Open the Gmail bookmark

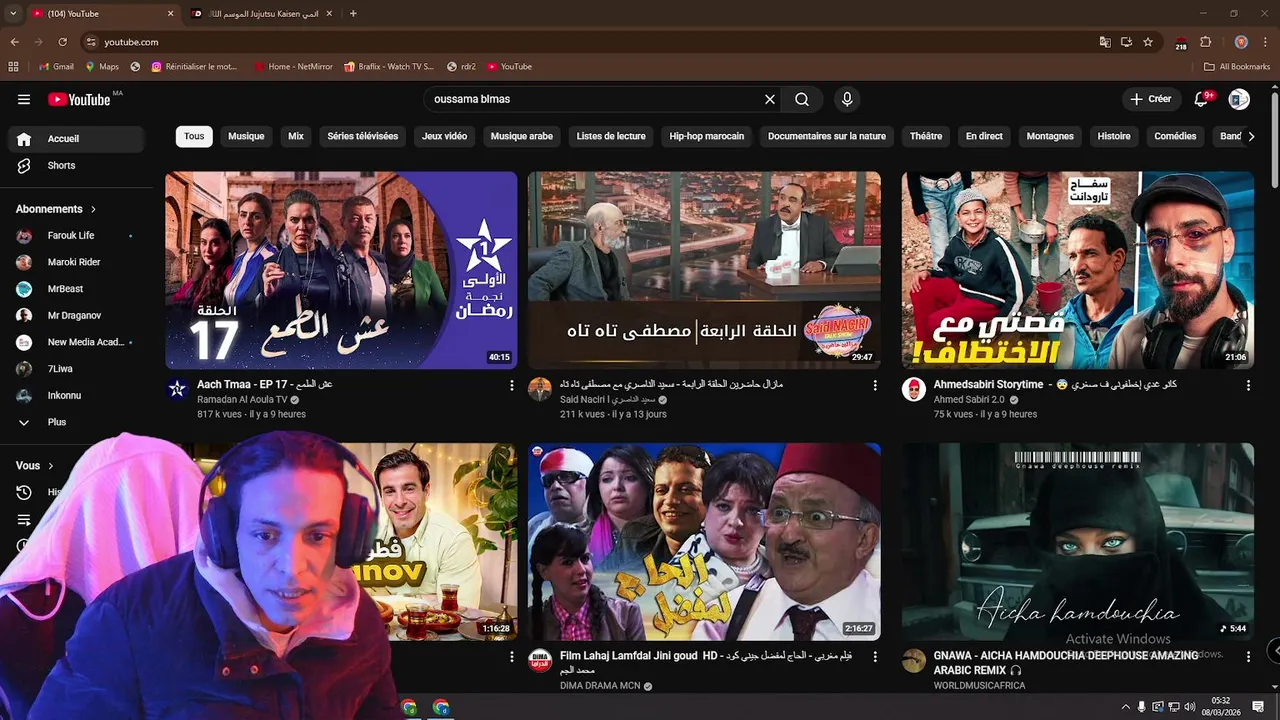coord(56,67)
